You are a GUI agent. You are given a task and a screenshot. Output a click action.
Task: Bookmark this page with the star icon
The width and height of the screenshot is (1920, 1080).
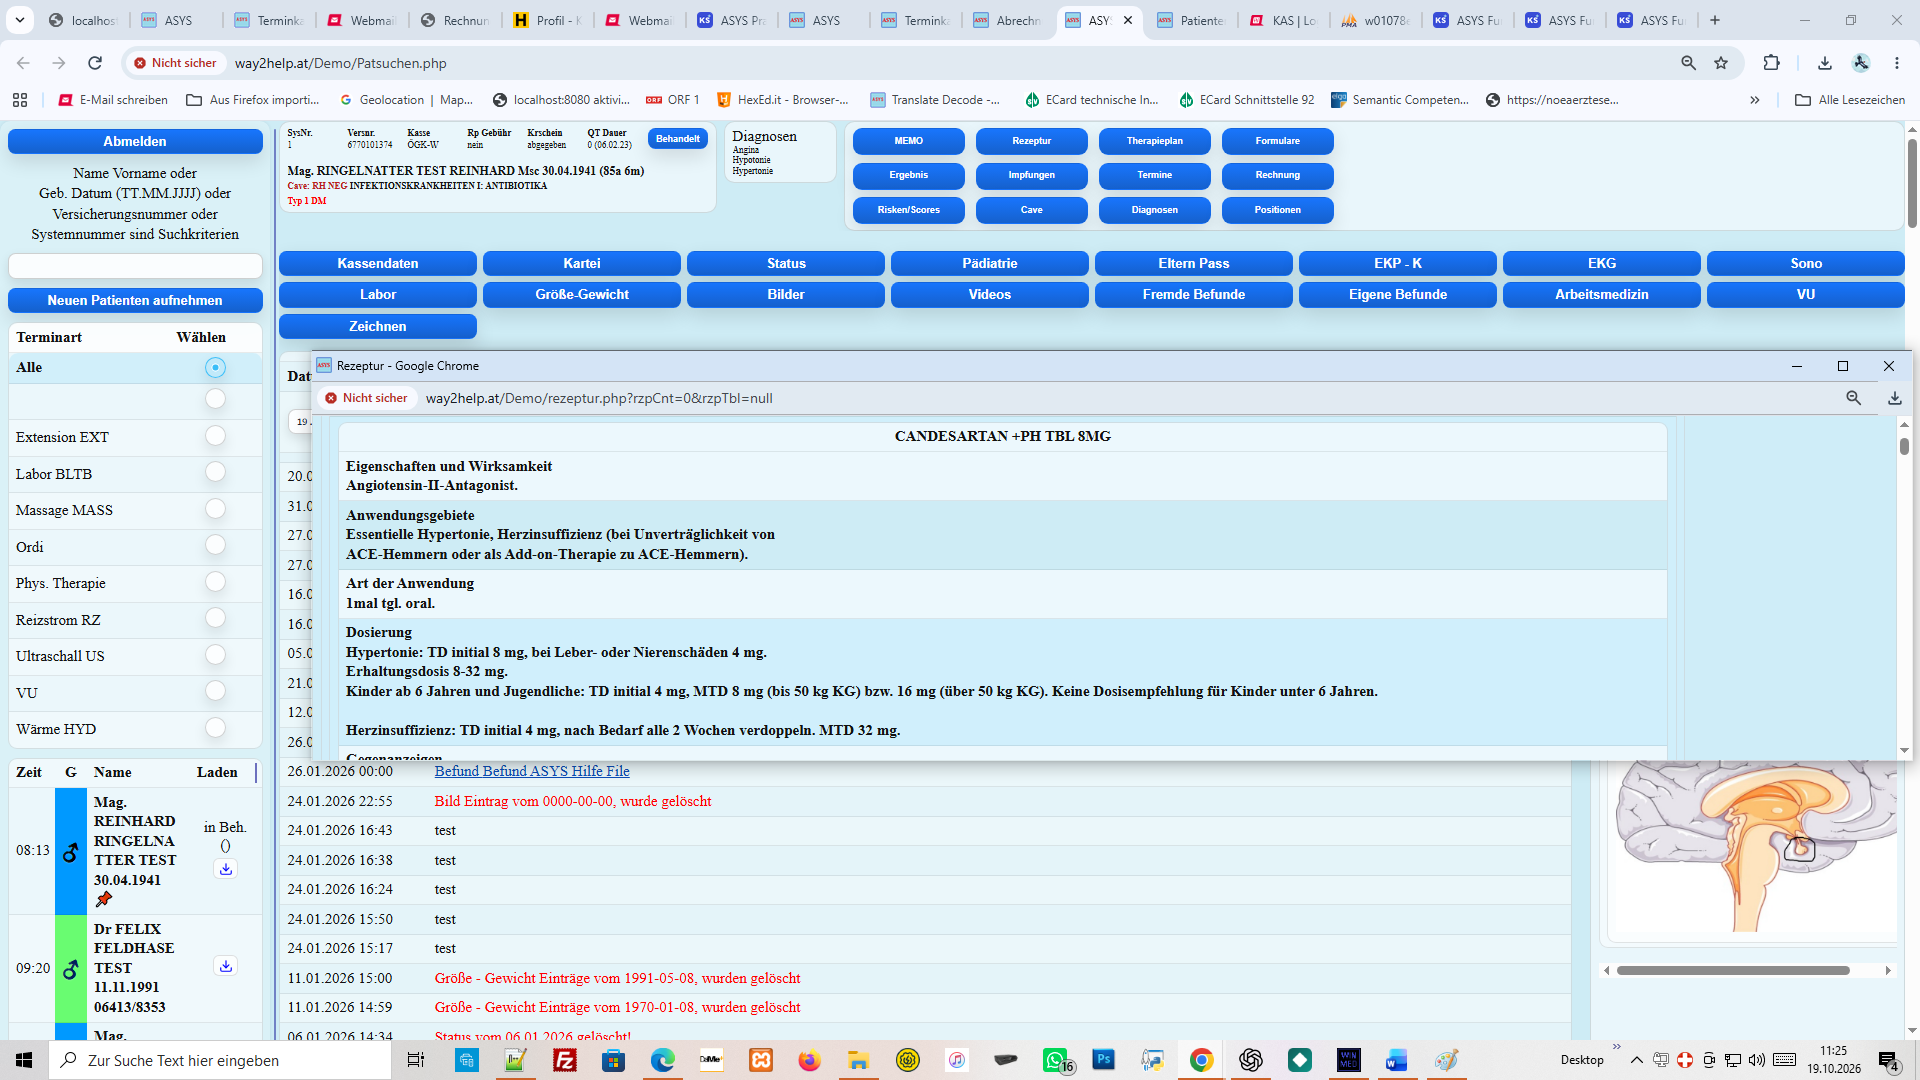(x=1721, y=63)
